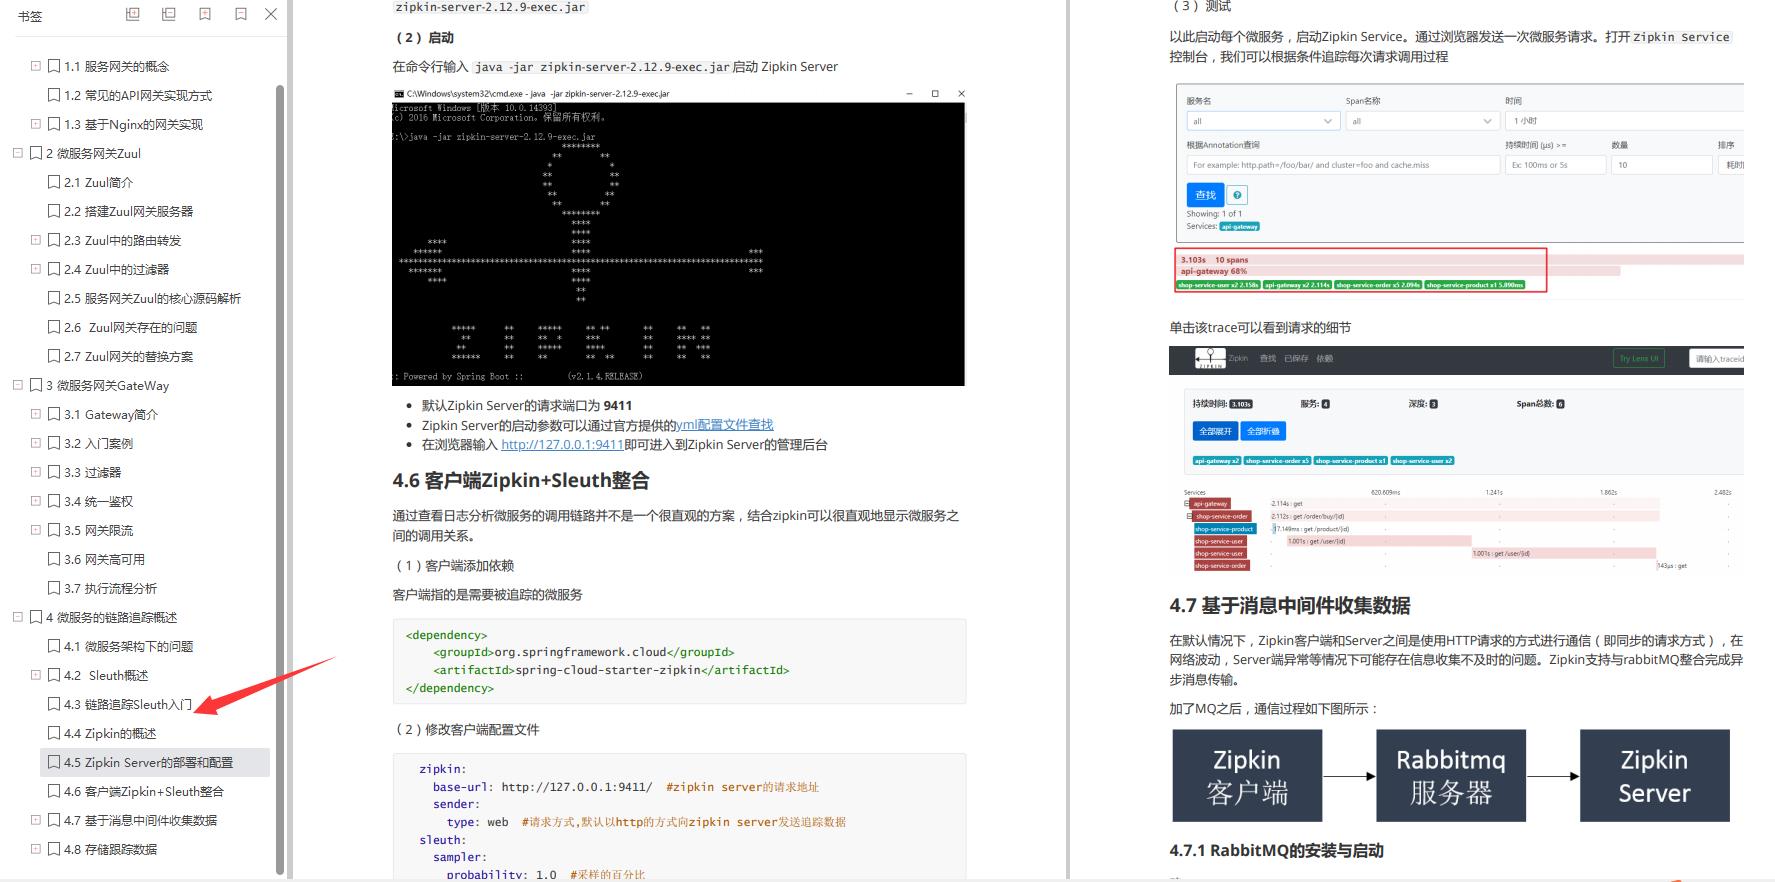Expand the 1.3 基于Nginx的网关实现 node

click(x=36, y=124)
